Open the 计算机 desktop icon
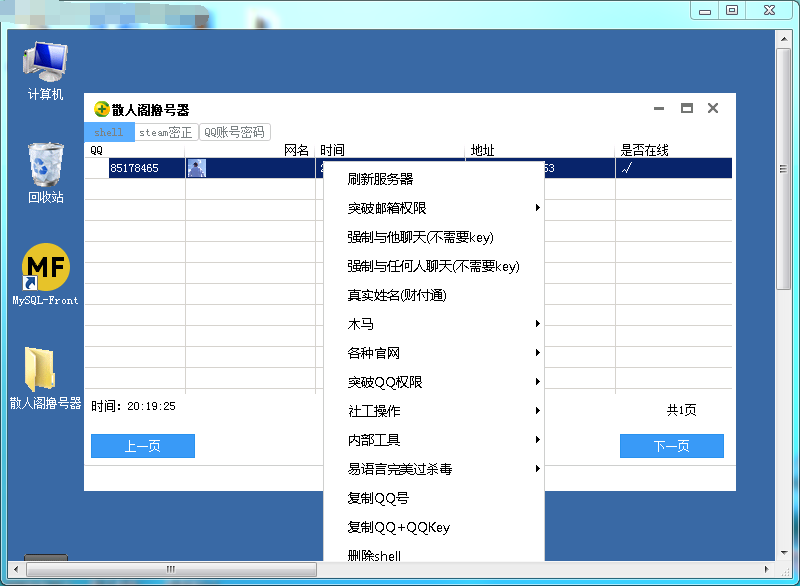This screenshot has height=586, width=800. (45, 70)
